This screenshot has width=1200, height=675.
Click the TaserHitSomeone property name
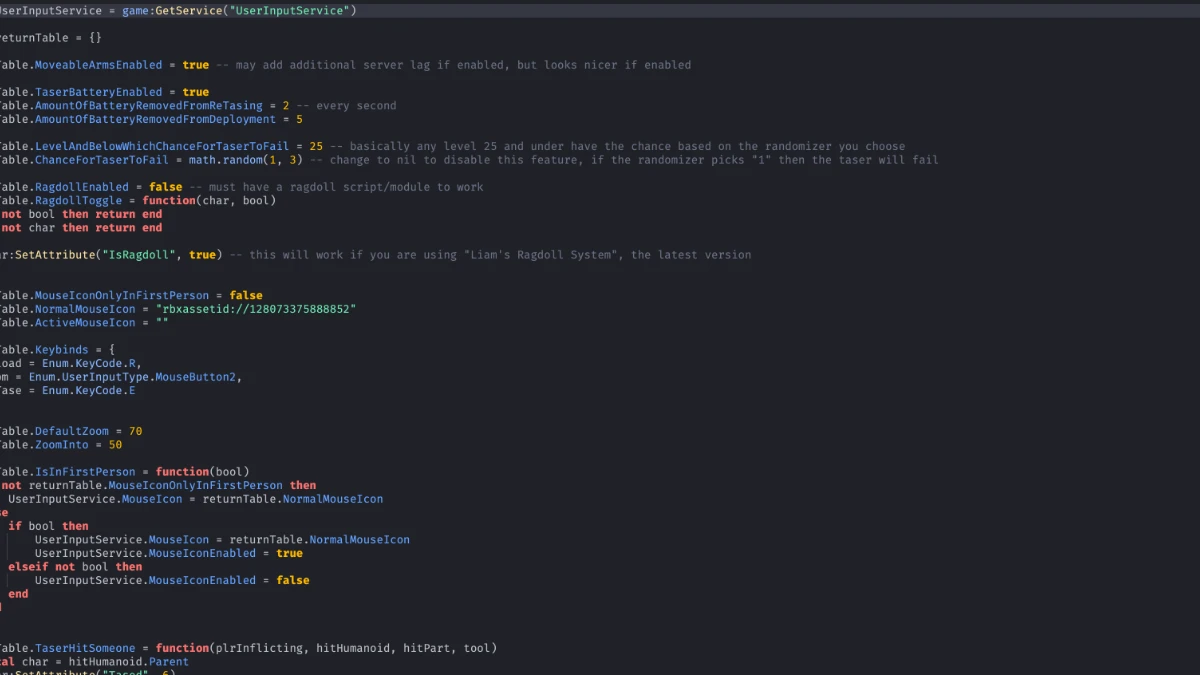tap(85, 648)
